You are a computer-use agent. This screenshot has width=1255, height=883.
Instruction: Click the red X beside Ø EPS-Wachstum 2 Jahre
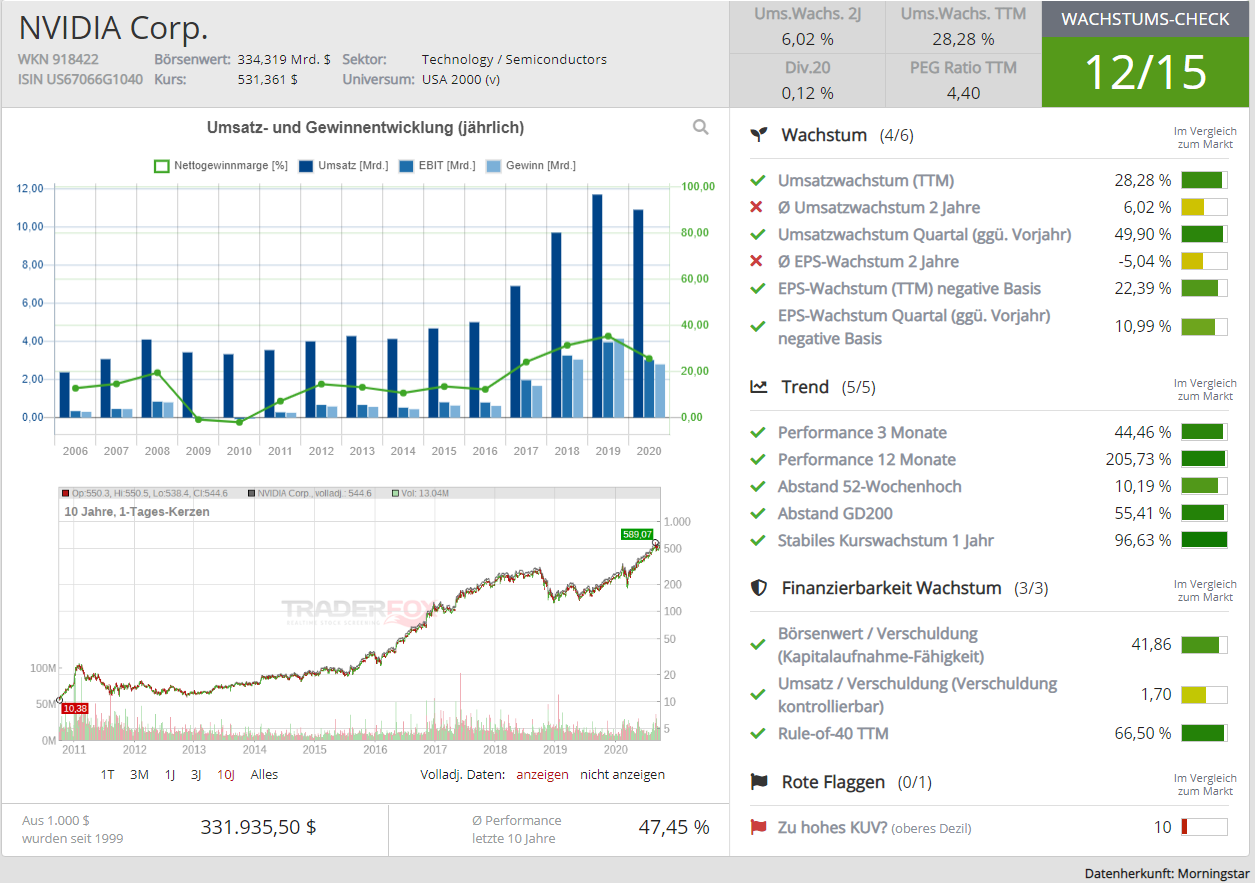tap(757, 261)
